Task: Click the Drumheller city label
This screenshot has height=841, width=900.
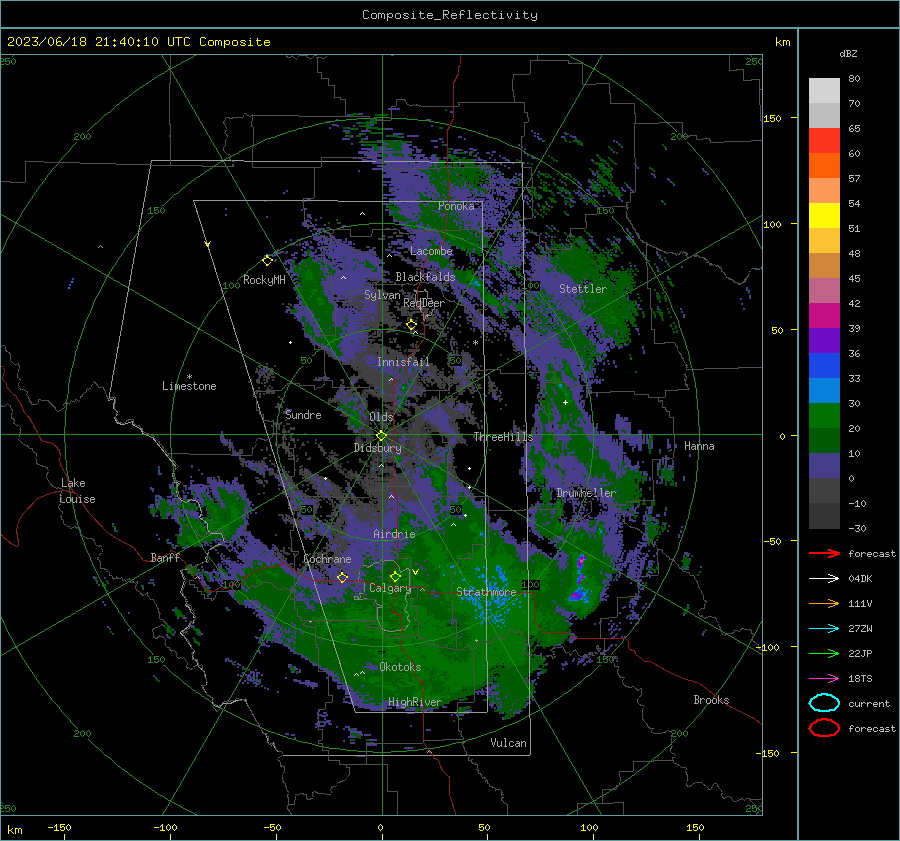Action: [586, 493]
